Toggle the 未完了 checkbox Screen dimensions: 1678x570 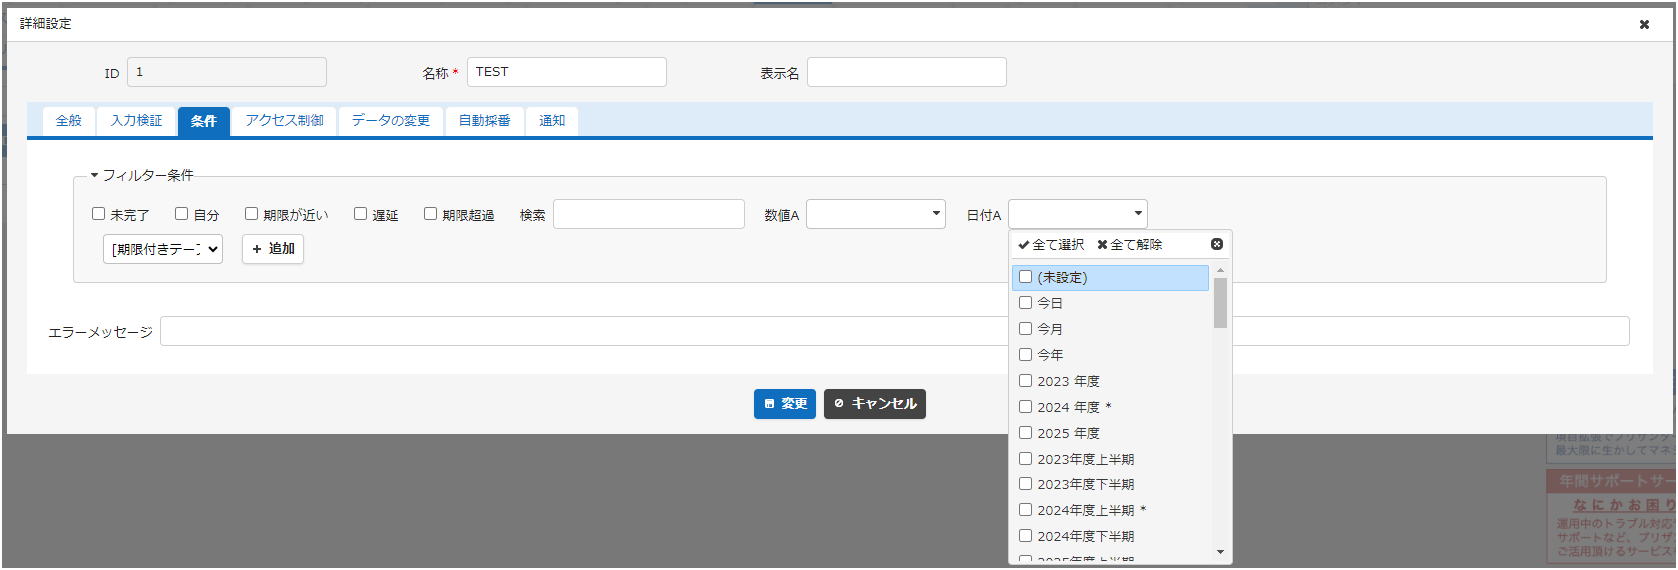tap(99, 214)
